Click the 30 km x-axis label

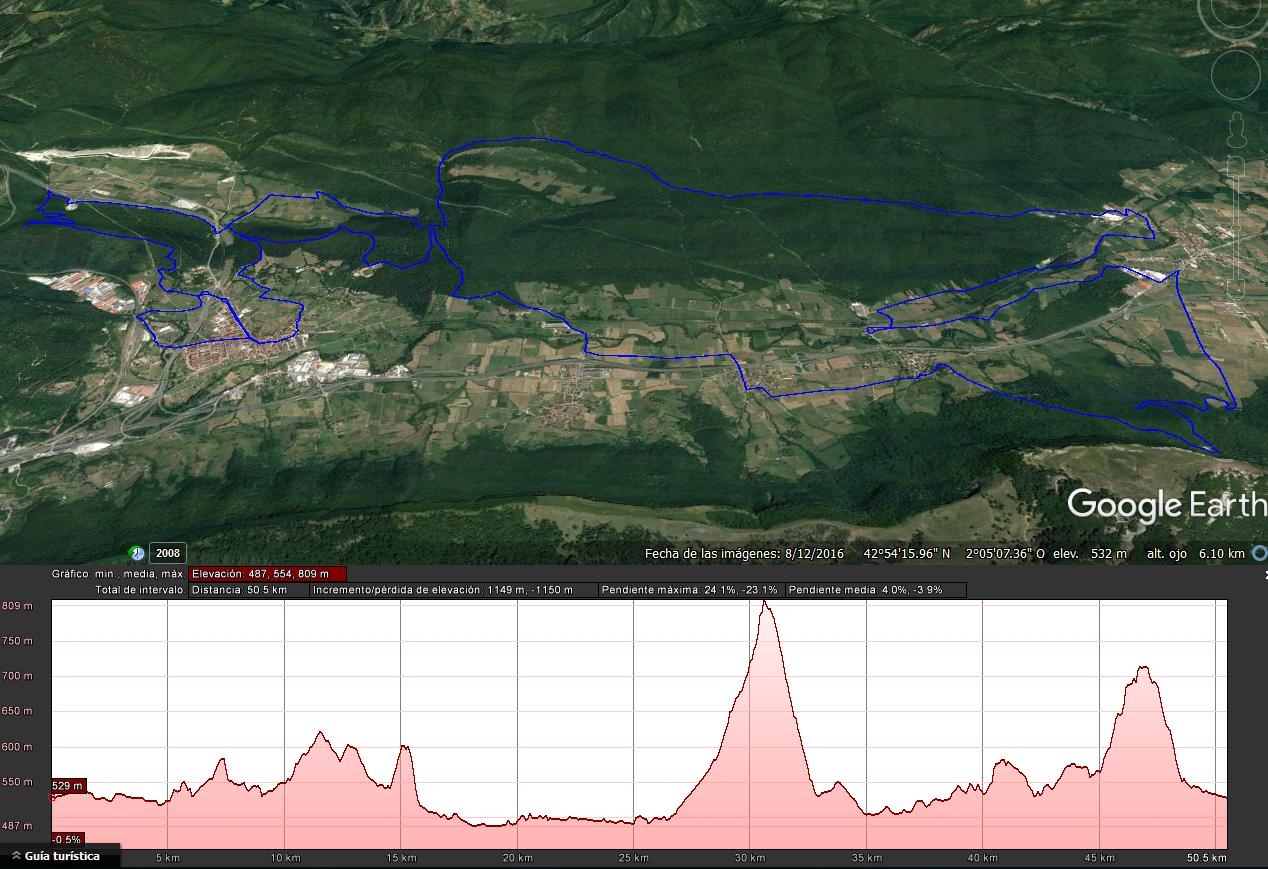click(x=750, y=858)
